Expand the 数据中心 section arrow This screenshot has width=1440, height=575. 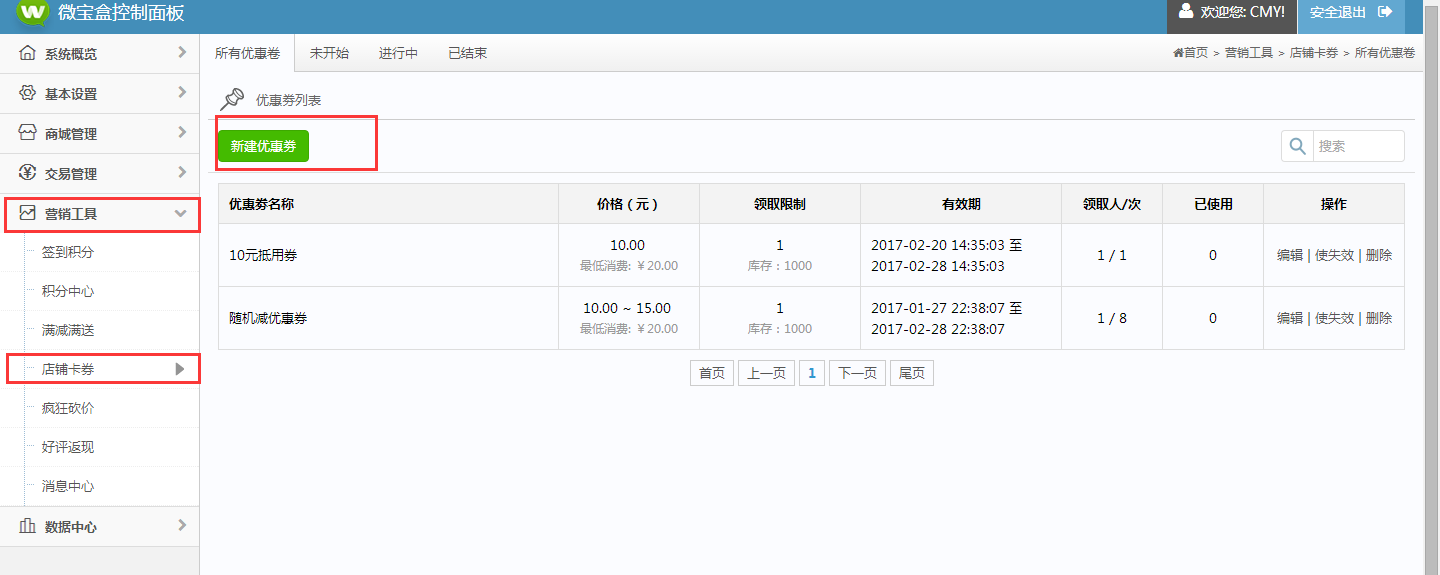coord(181,525)
